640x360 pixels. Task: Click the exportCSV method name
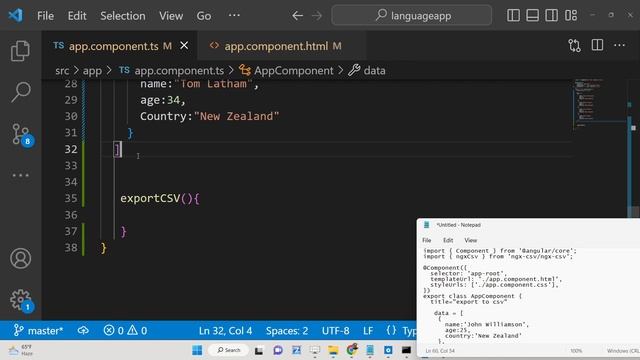(x=150, y=198)
